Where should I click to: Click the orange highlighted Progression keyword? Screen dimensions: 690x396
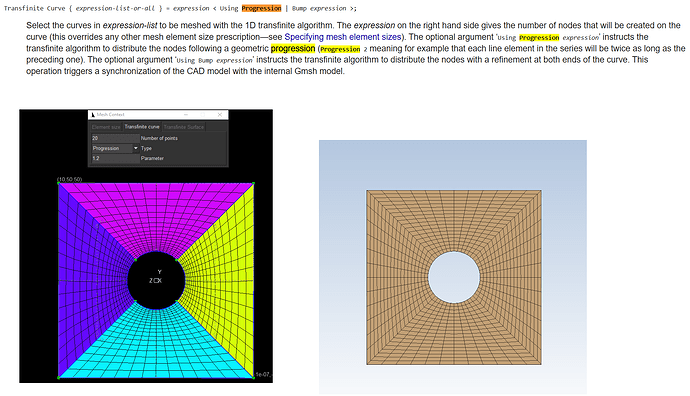coord(261,8)
